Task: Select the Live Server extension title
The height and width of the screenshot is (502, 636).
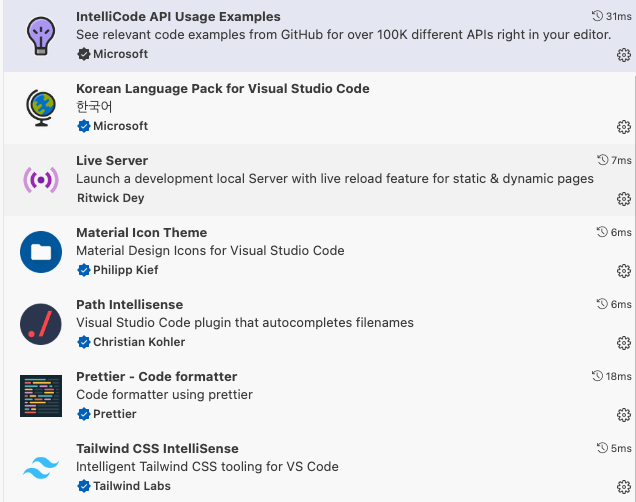Action: tap(112, 161)
